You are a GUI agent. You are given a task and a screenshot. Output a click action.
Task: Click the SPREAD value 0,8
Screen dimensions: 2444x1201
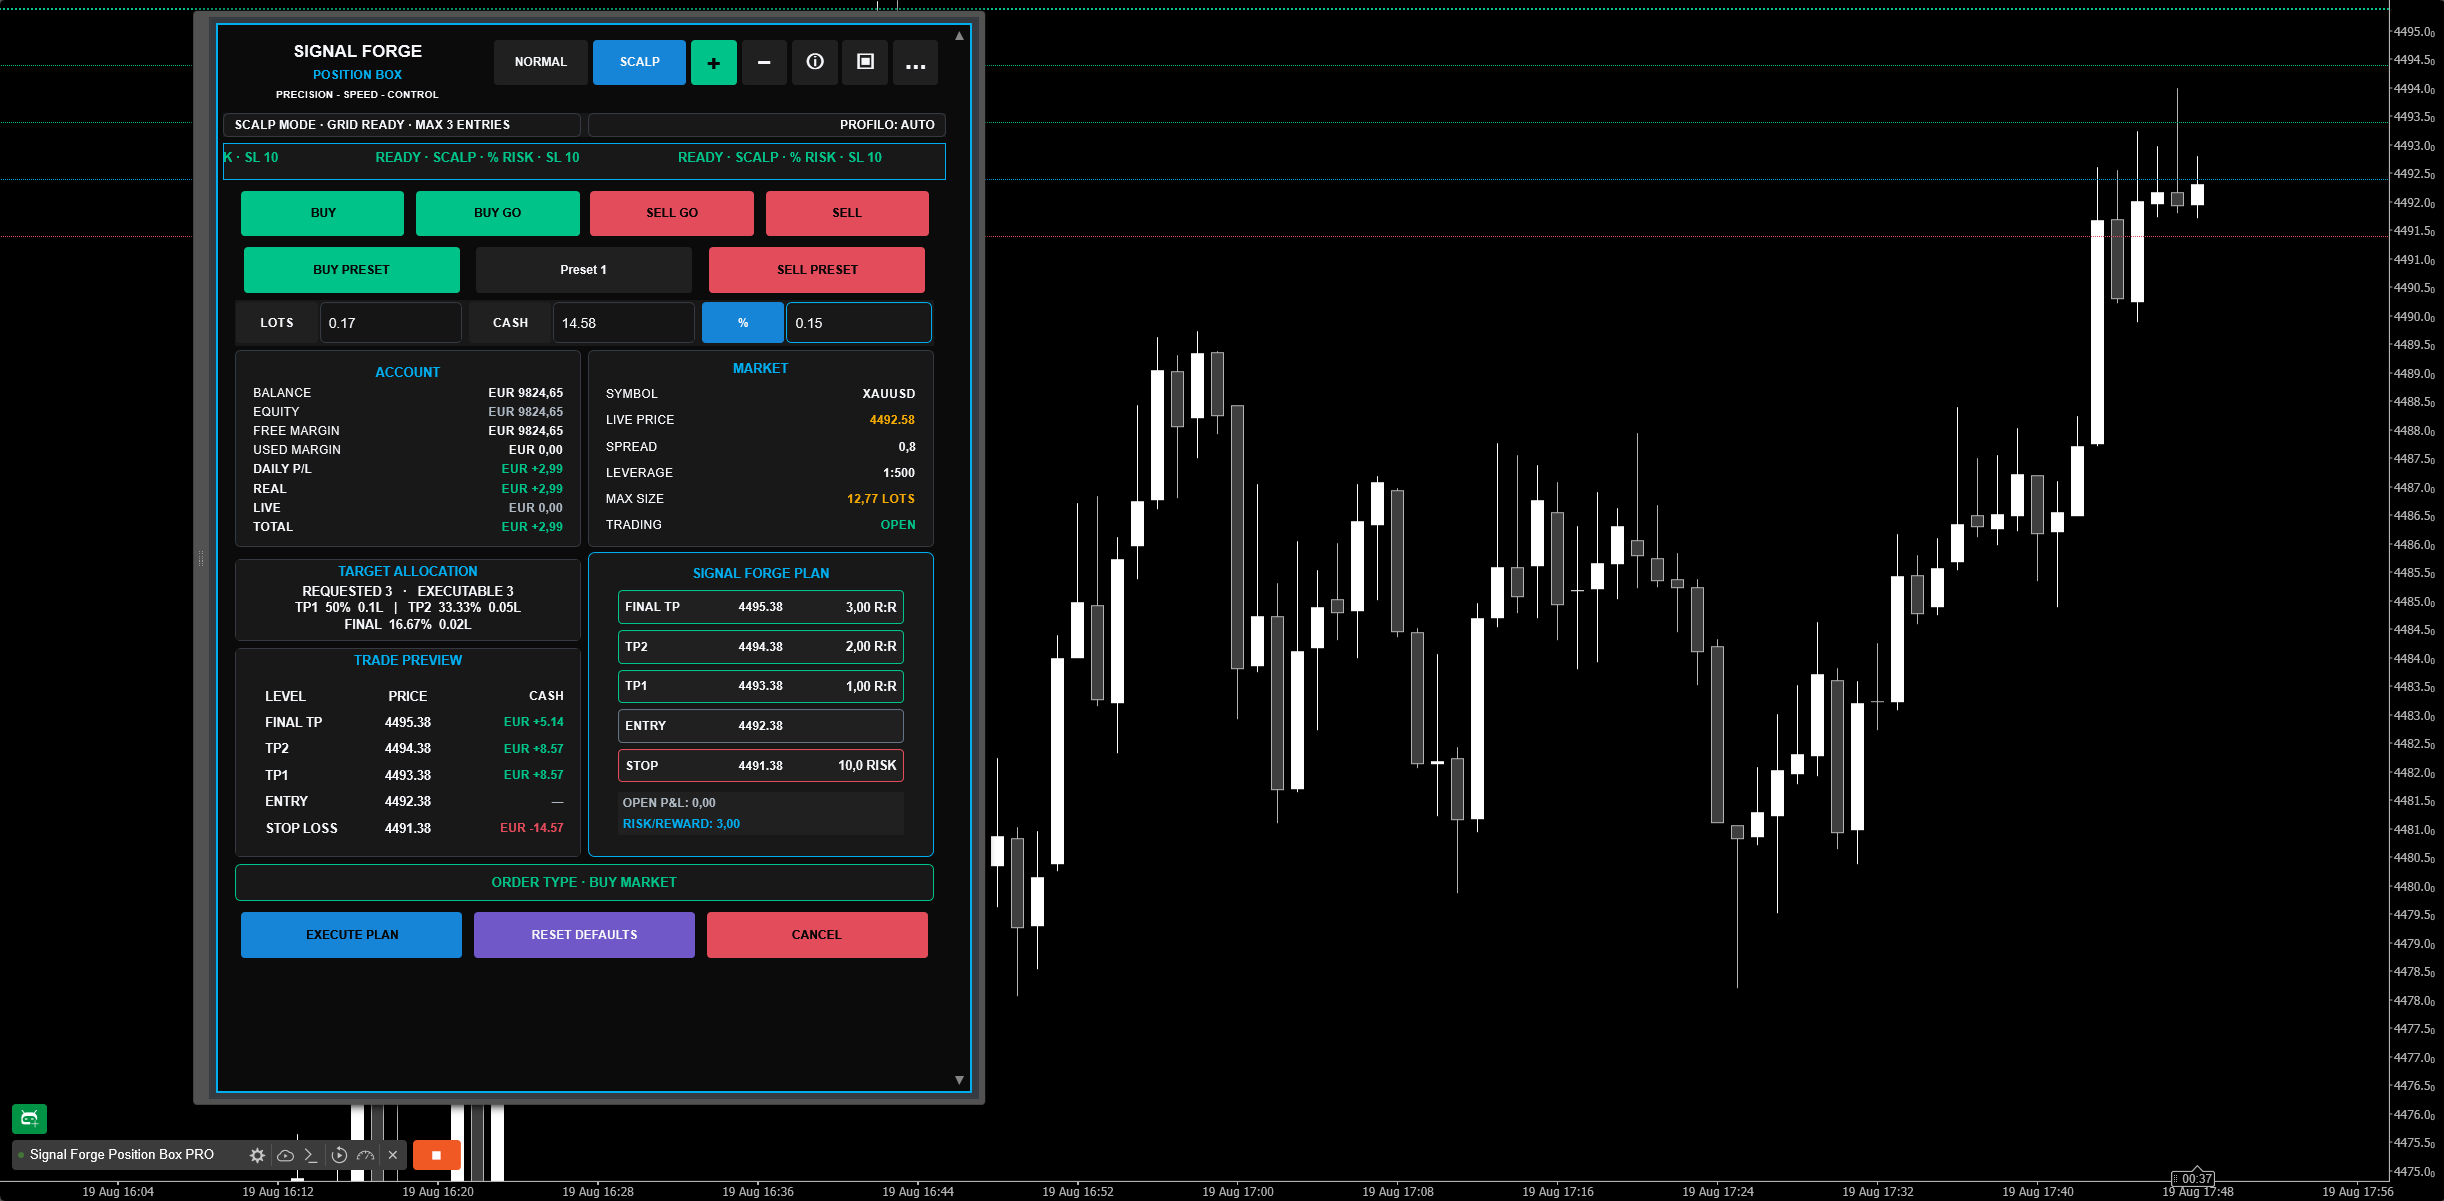pyautogui.click(x=907, y=447)
